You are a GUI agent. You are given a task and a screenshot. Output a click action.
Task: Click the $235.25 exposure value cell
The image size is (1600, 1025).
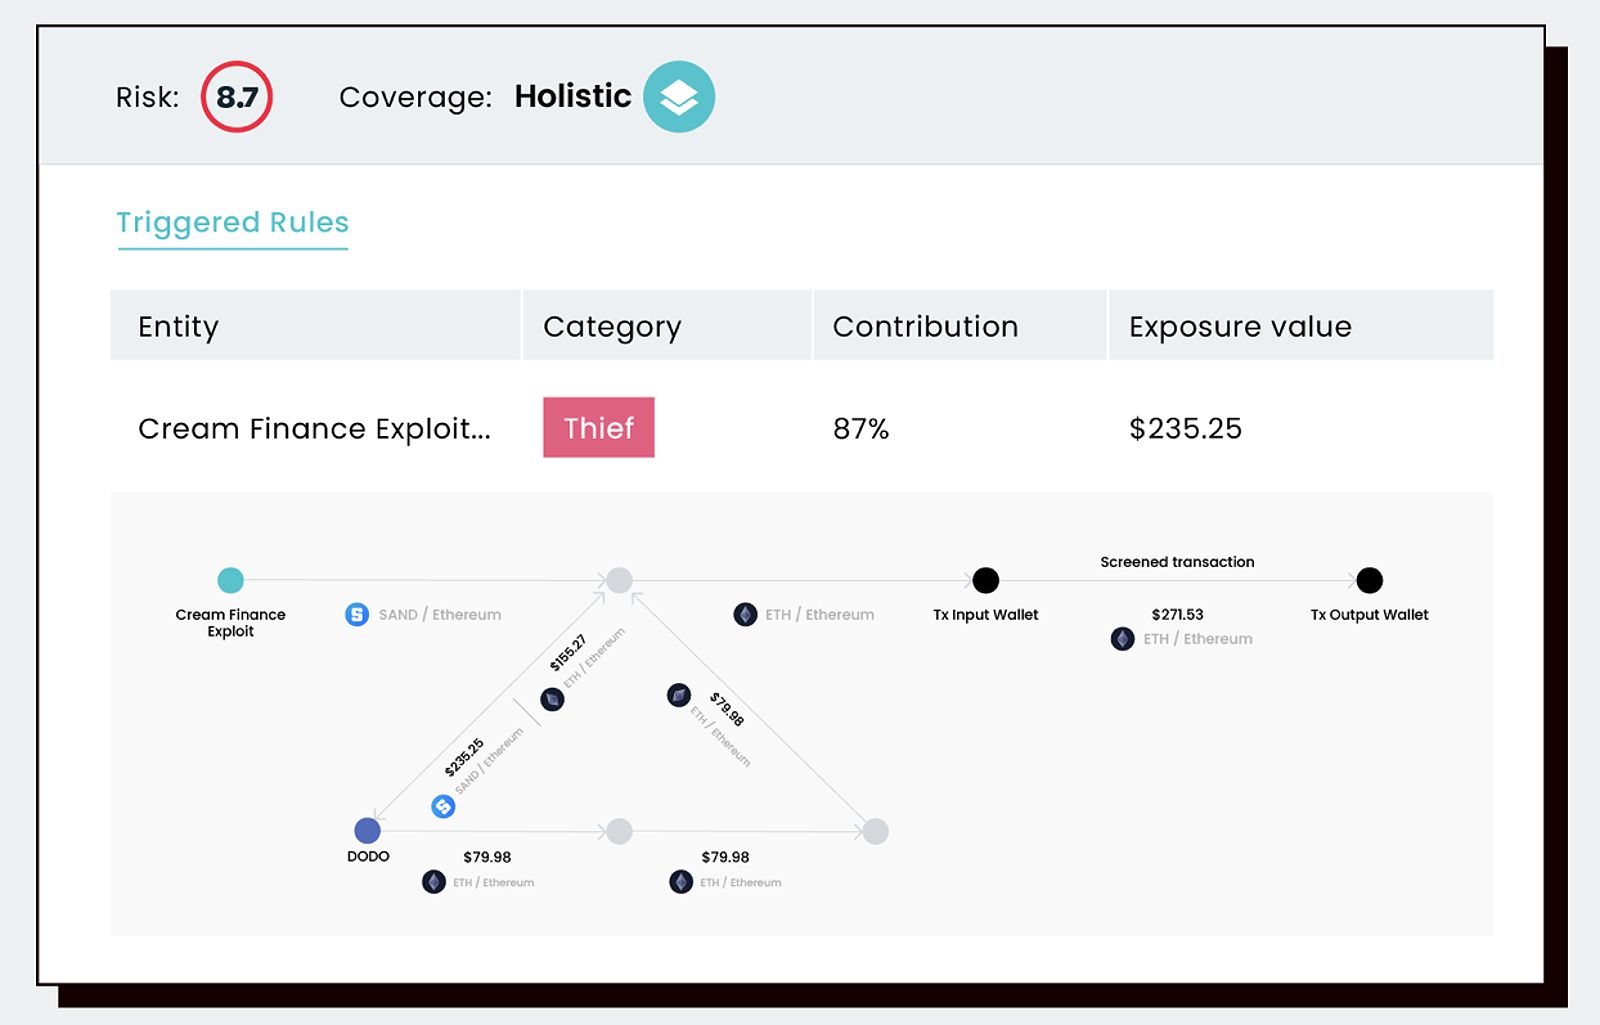click(1185, 429)
